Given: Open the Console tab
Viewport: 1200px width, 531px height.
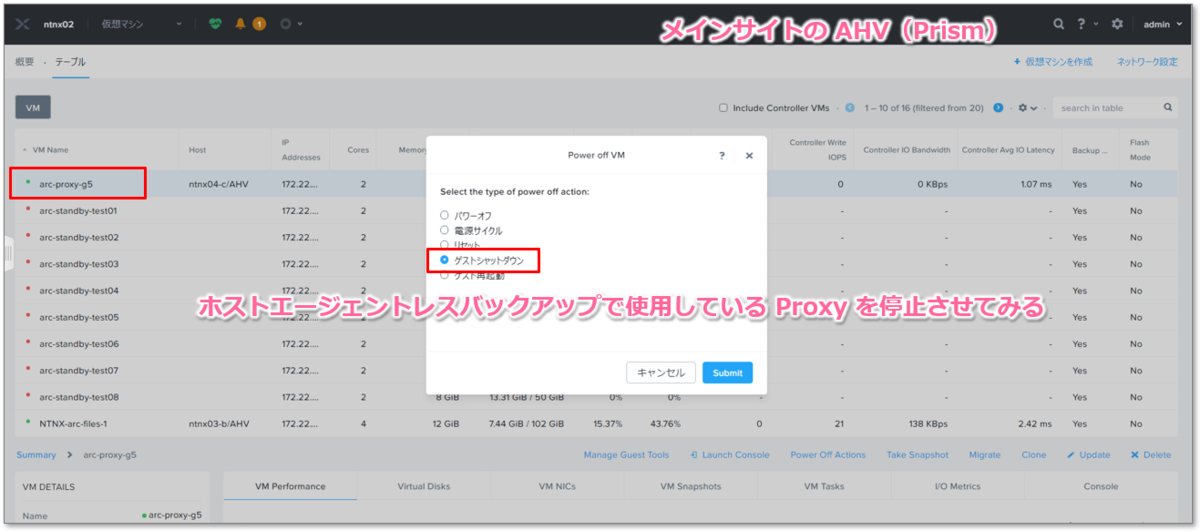Looking at the screenshot, I should 1101,487.
